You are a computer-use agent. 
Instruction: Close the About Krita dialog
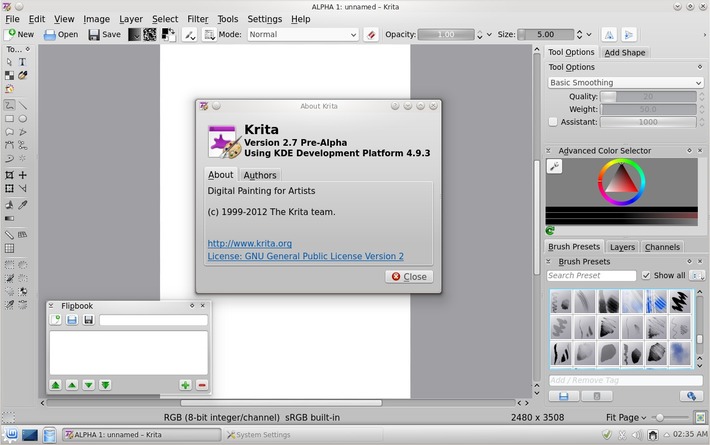tap(409, 276)
